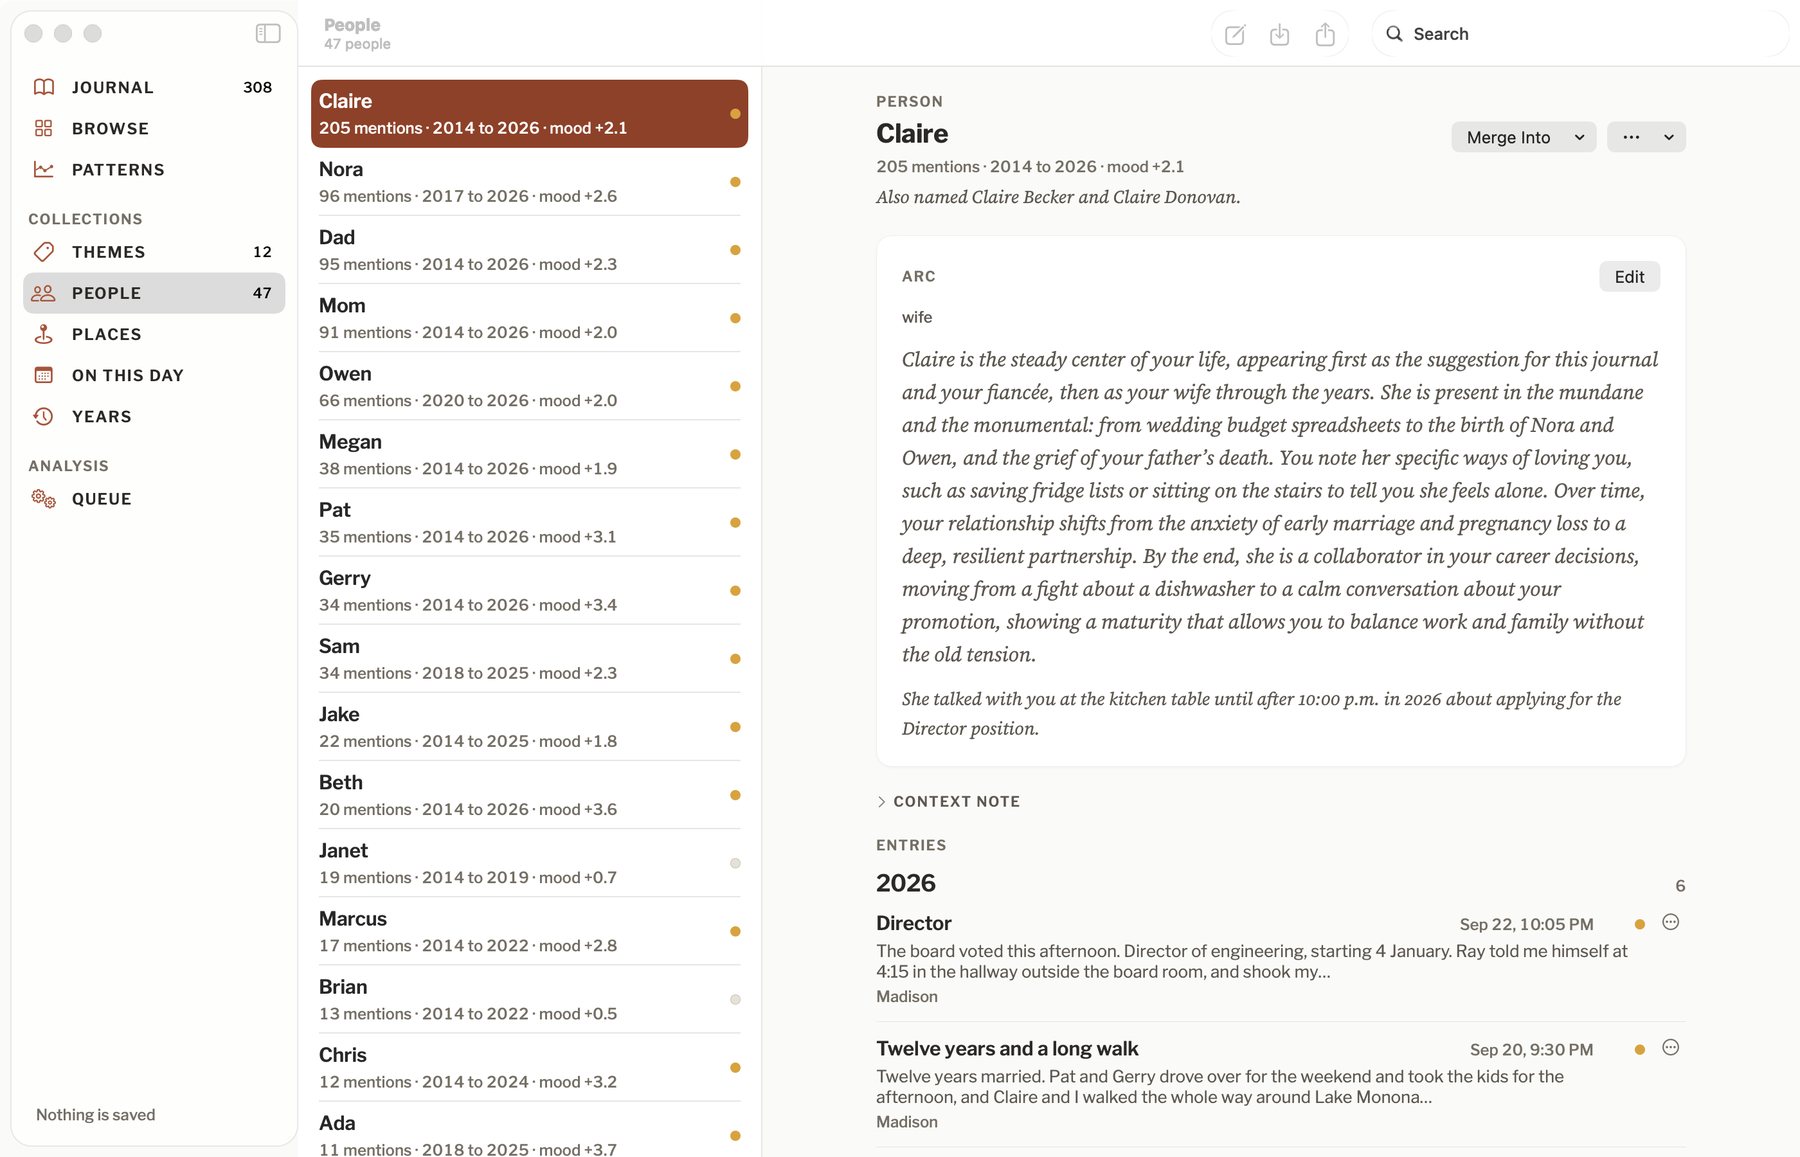The image size is (1800, 1157).
Task: Open the Queue analysis view
Action: point(154,498)
